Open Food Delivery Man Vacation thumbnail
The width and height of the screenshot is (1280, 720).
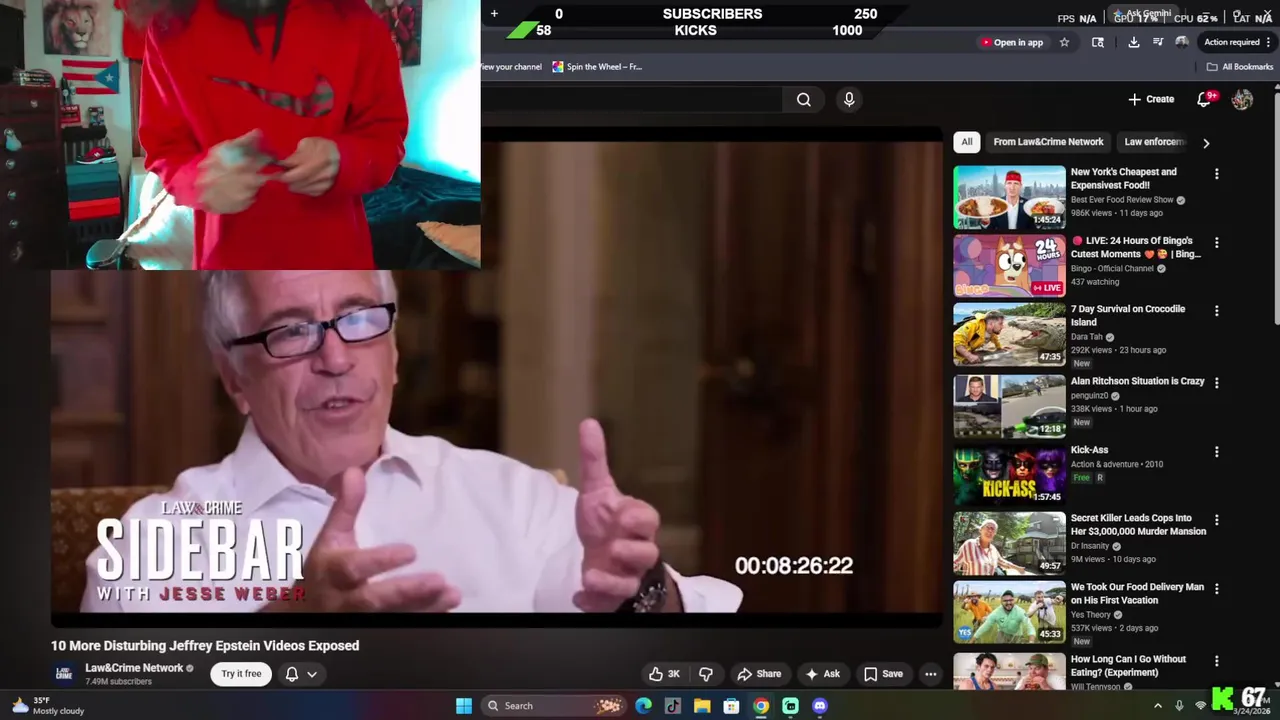(1009, 612)
